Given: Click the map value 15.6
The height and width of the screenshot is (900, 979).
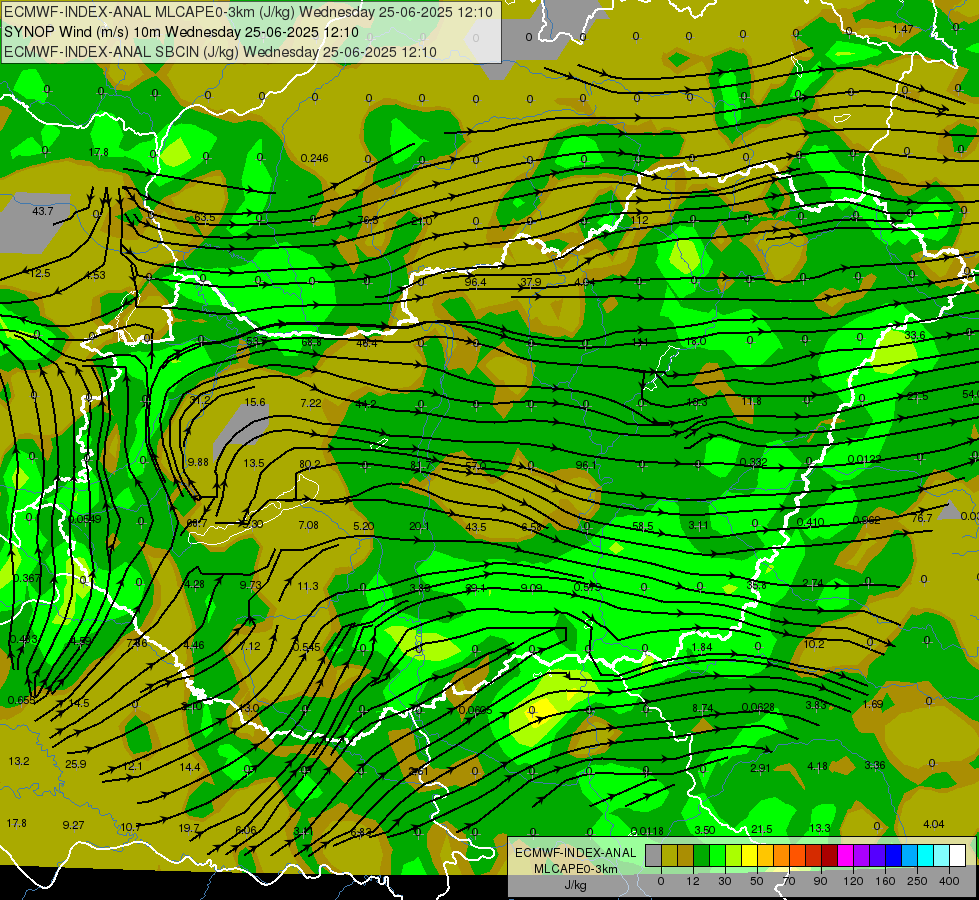Looking at the screenshot, I should (x=255, y=402).
